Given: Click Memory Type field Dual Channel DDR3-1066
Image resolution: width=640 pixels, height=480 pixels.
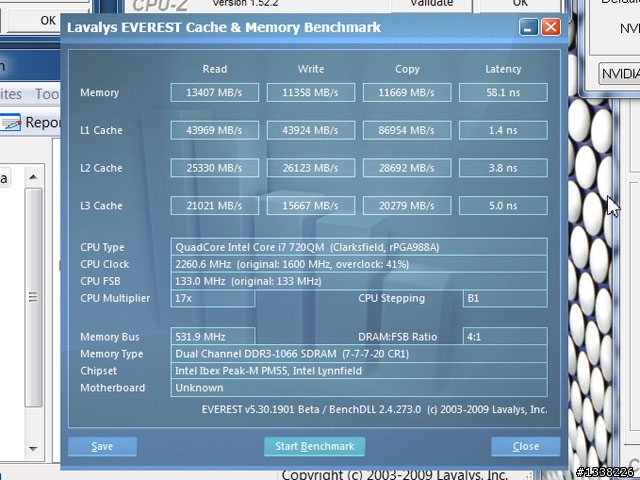Looking at the screenshot, I should 359,353.
